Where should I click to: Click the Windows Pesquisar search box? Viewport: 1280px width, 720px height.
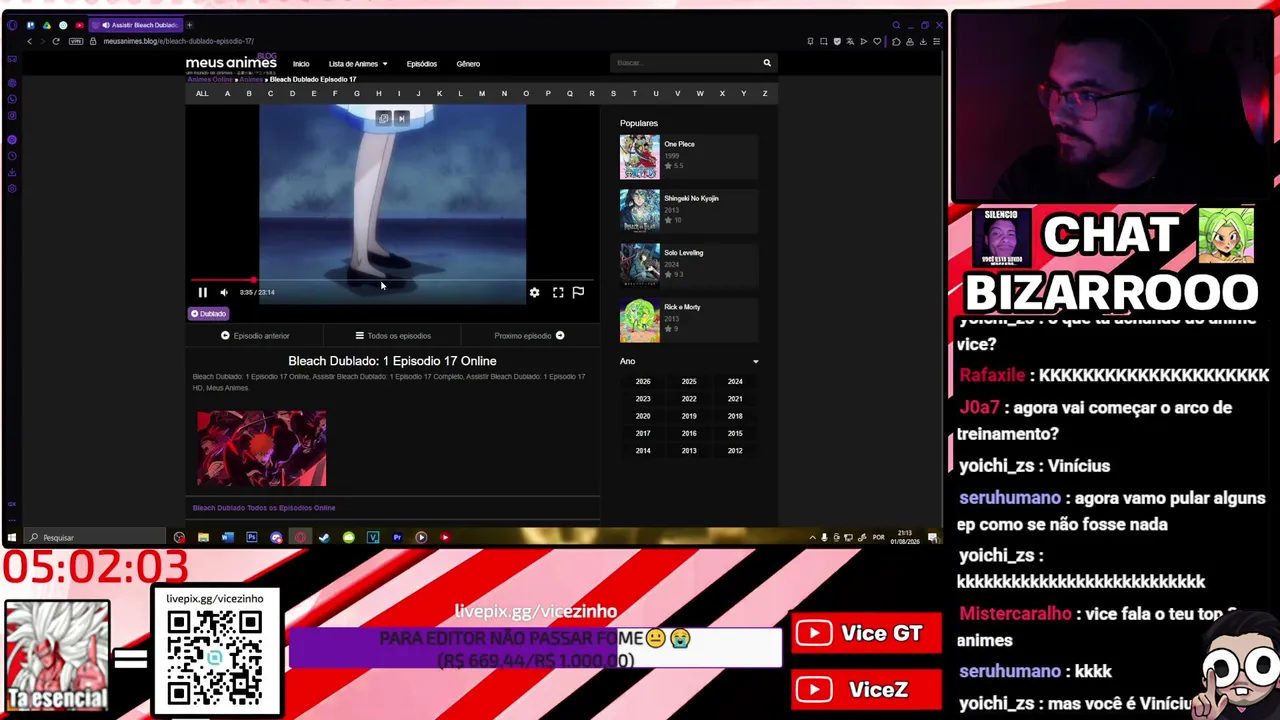coord(95,538)
